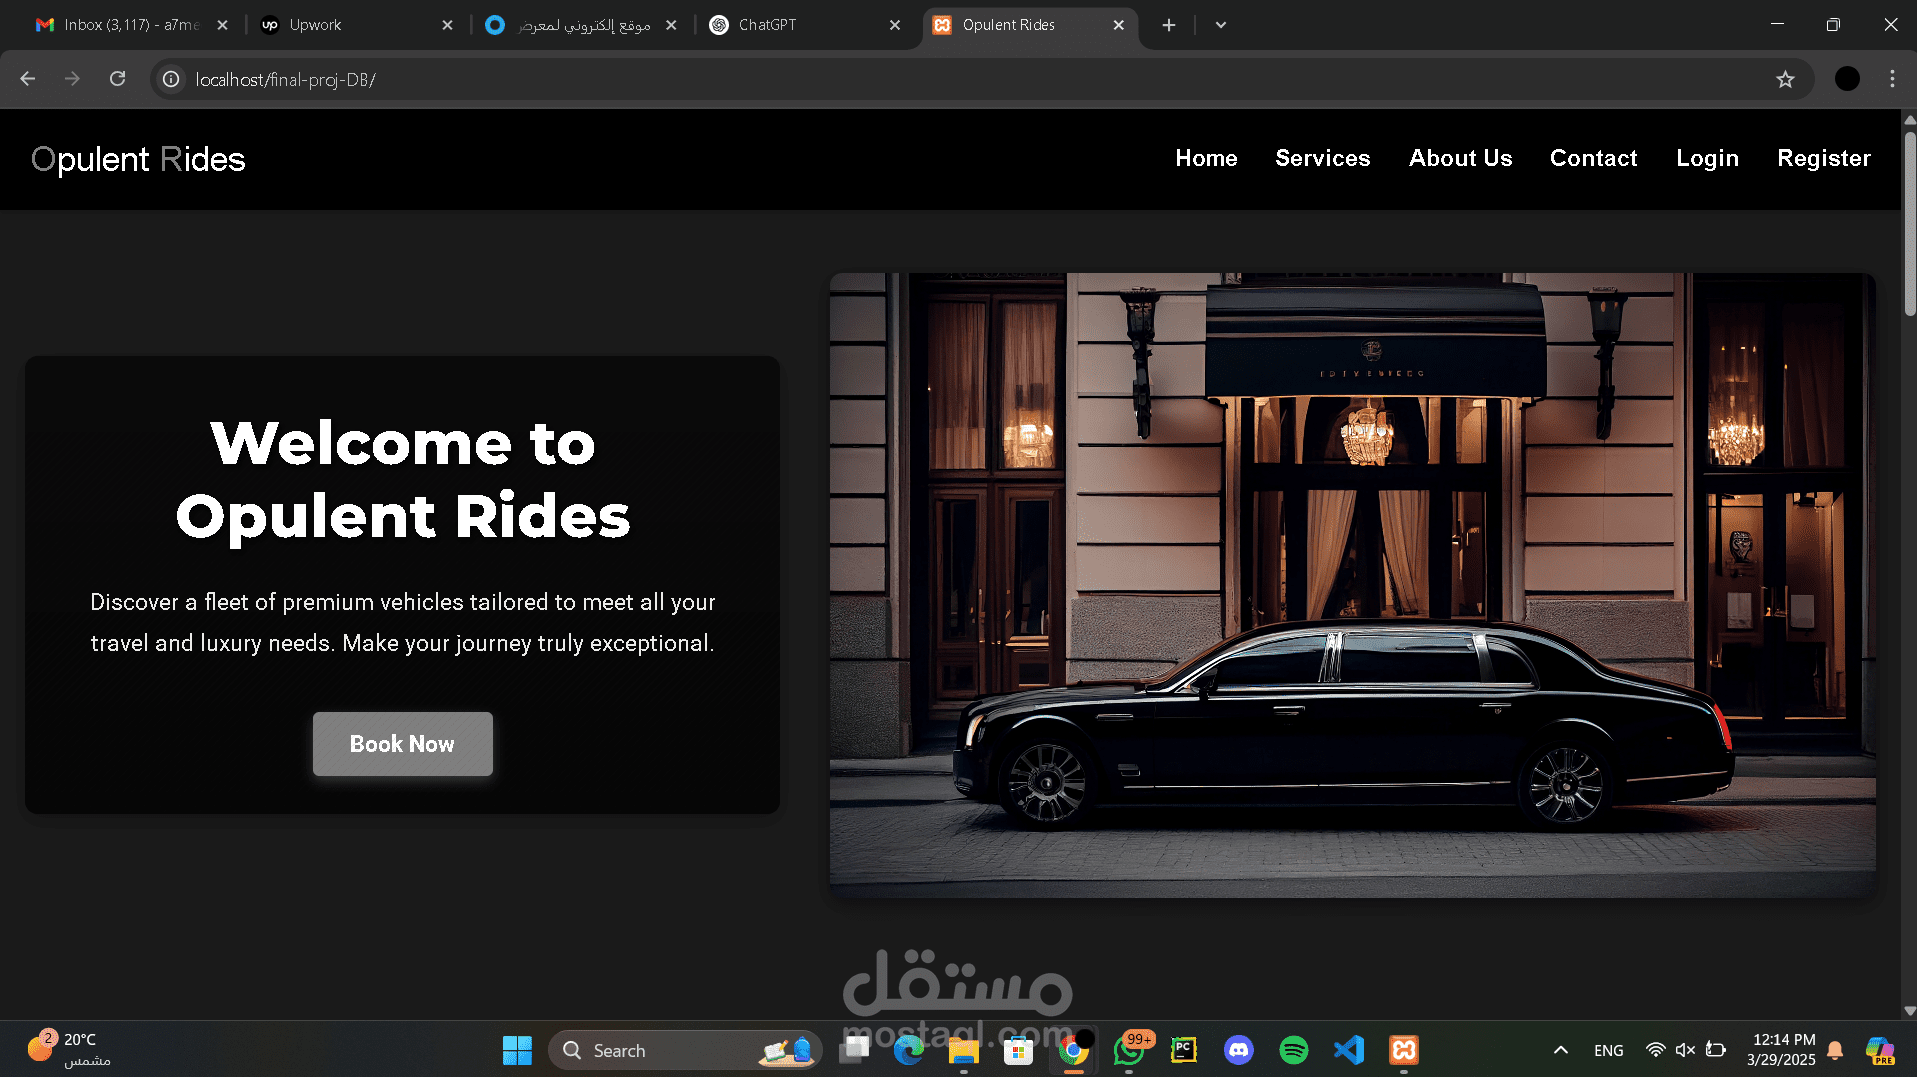Click the muted volume icon
Screen dimensions: 1917x1077
click(1685, 1050)
